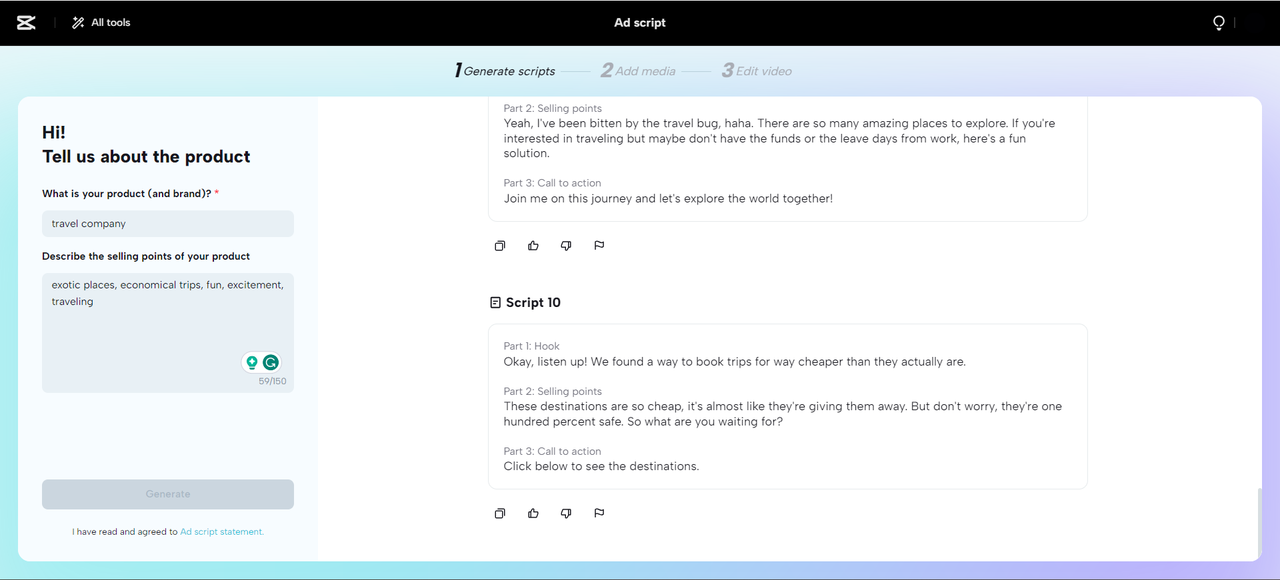This screenshot has height=580, width=1280.
Task: Go to the Add media step
Action: tap(638, 71)
